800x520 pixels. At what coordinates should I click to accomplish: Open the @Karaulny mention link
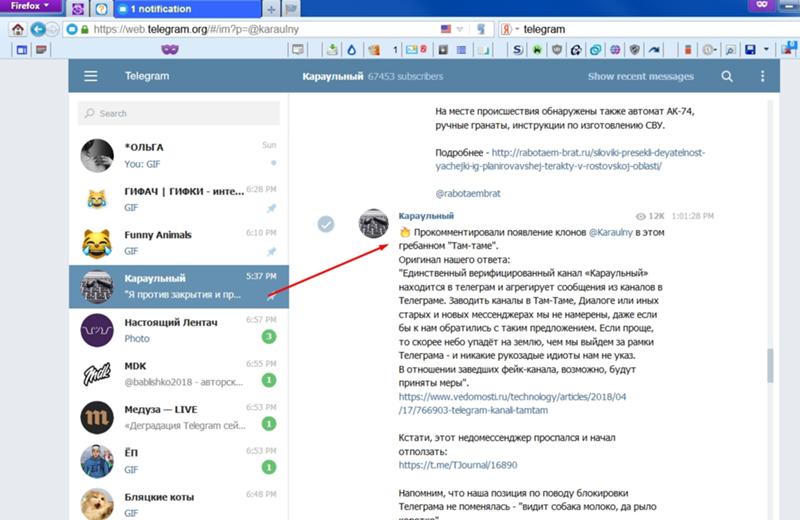click(611, 232)
